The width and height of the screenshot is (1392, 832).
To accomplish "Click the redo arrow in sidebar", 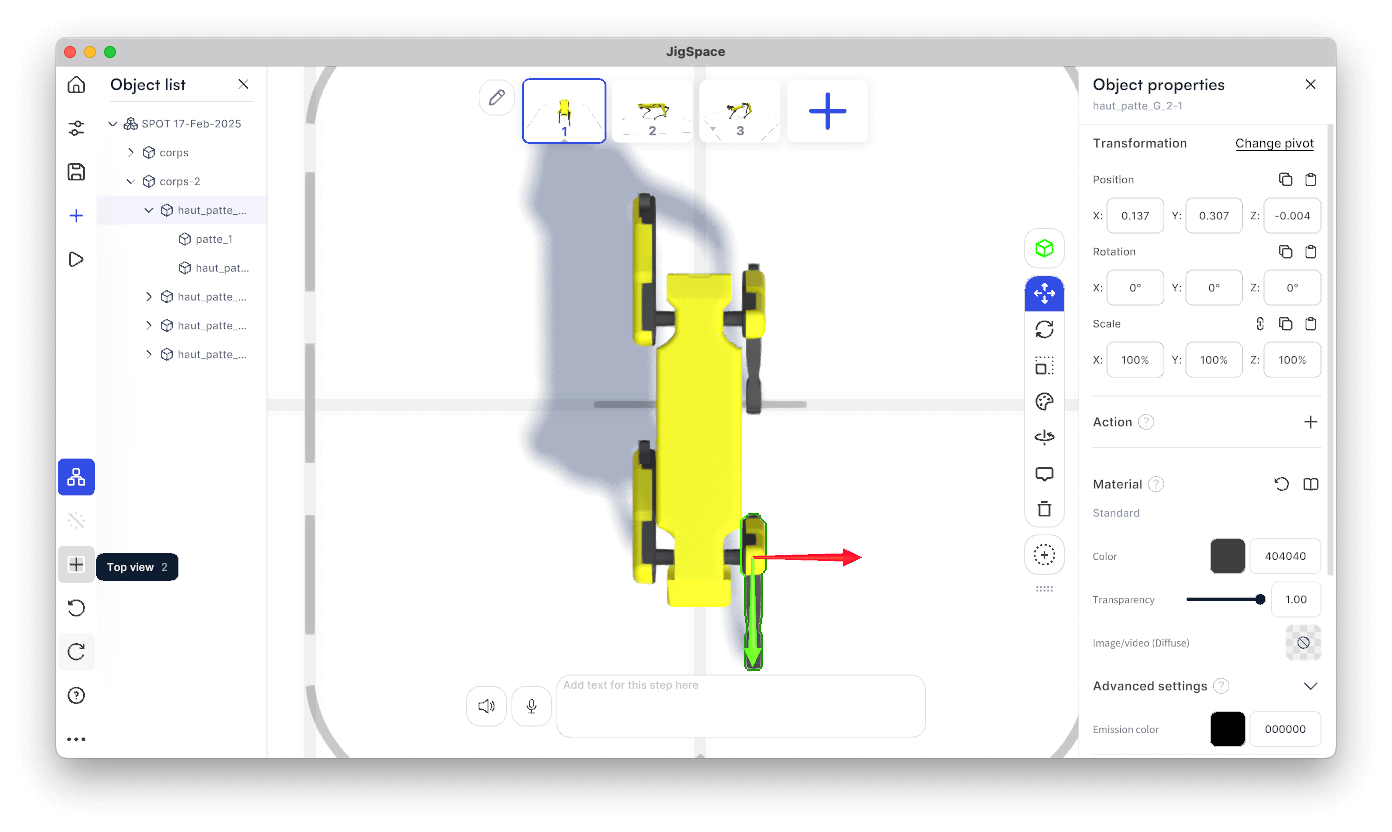I will point(76,652).
